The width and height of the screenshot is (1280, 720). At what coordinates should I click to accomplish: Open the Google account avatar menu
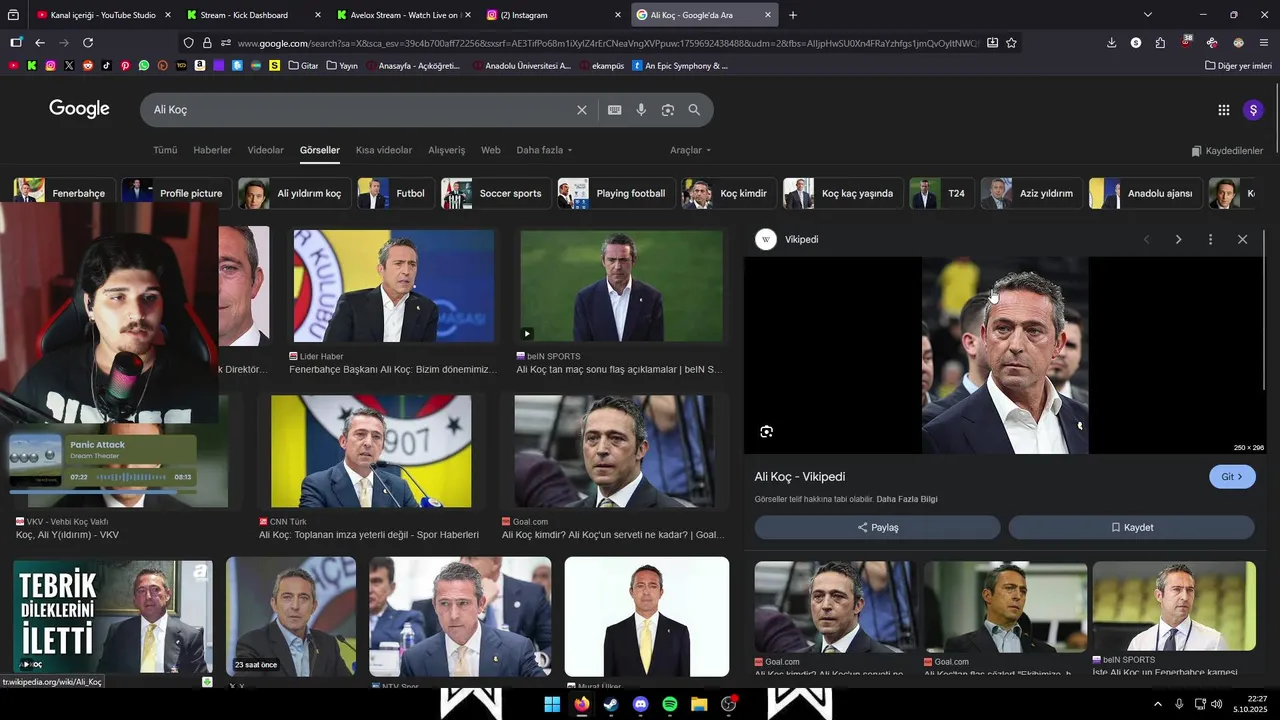[1253, 110]
